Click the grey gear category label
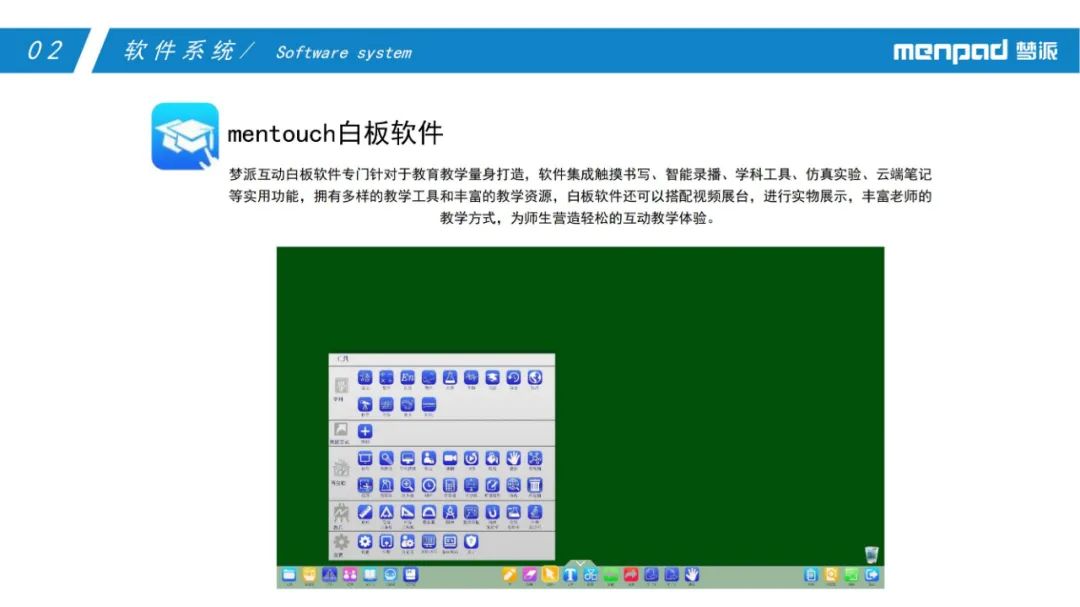The width and height of the screenshot is (1080, 607). 340,544
